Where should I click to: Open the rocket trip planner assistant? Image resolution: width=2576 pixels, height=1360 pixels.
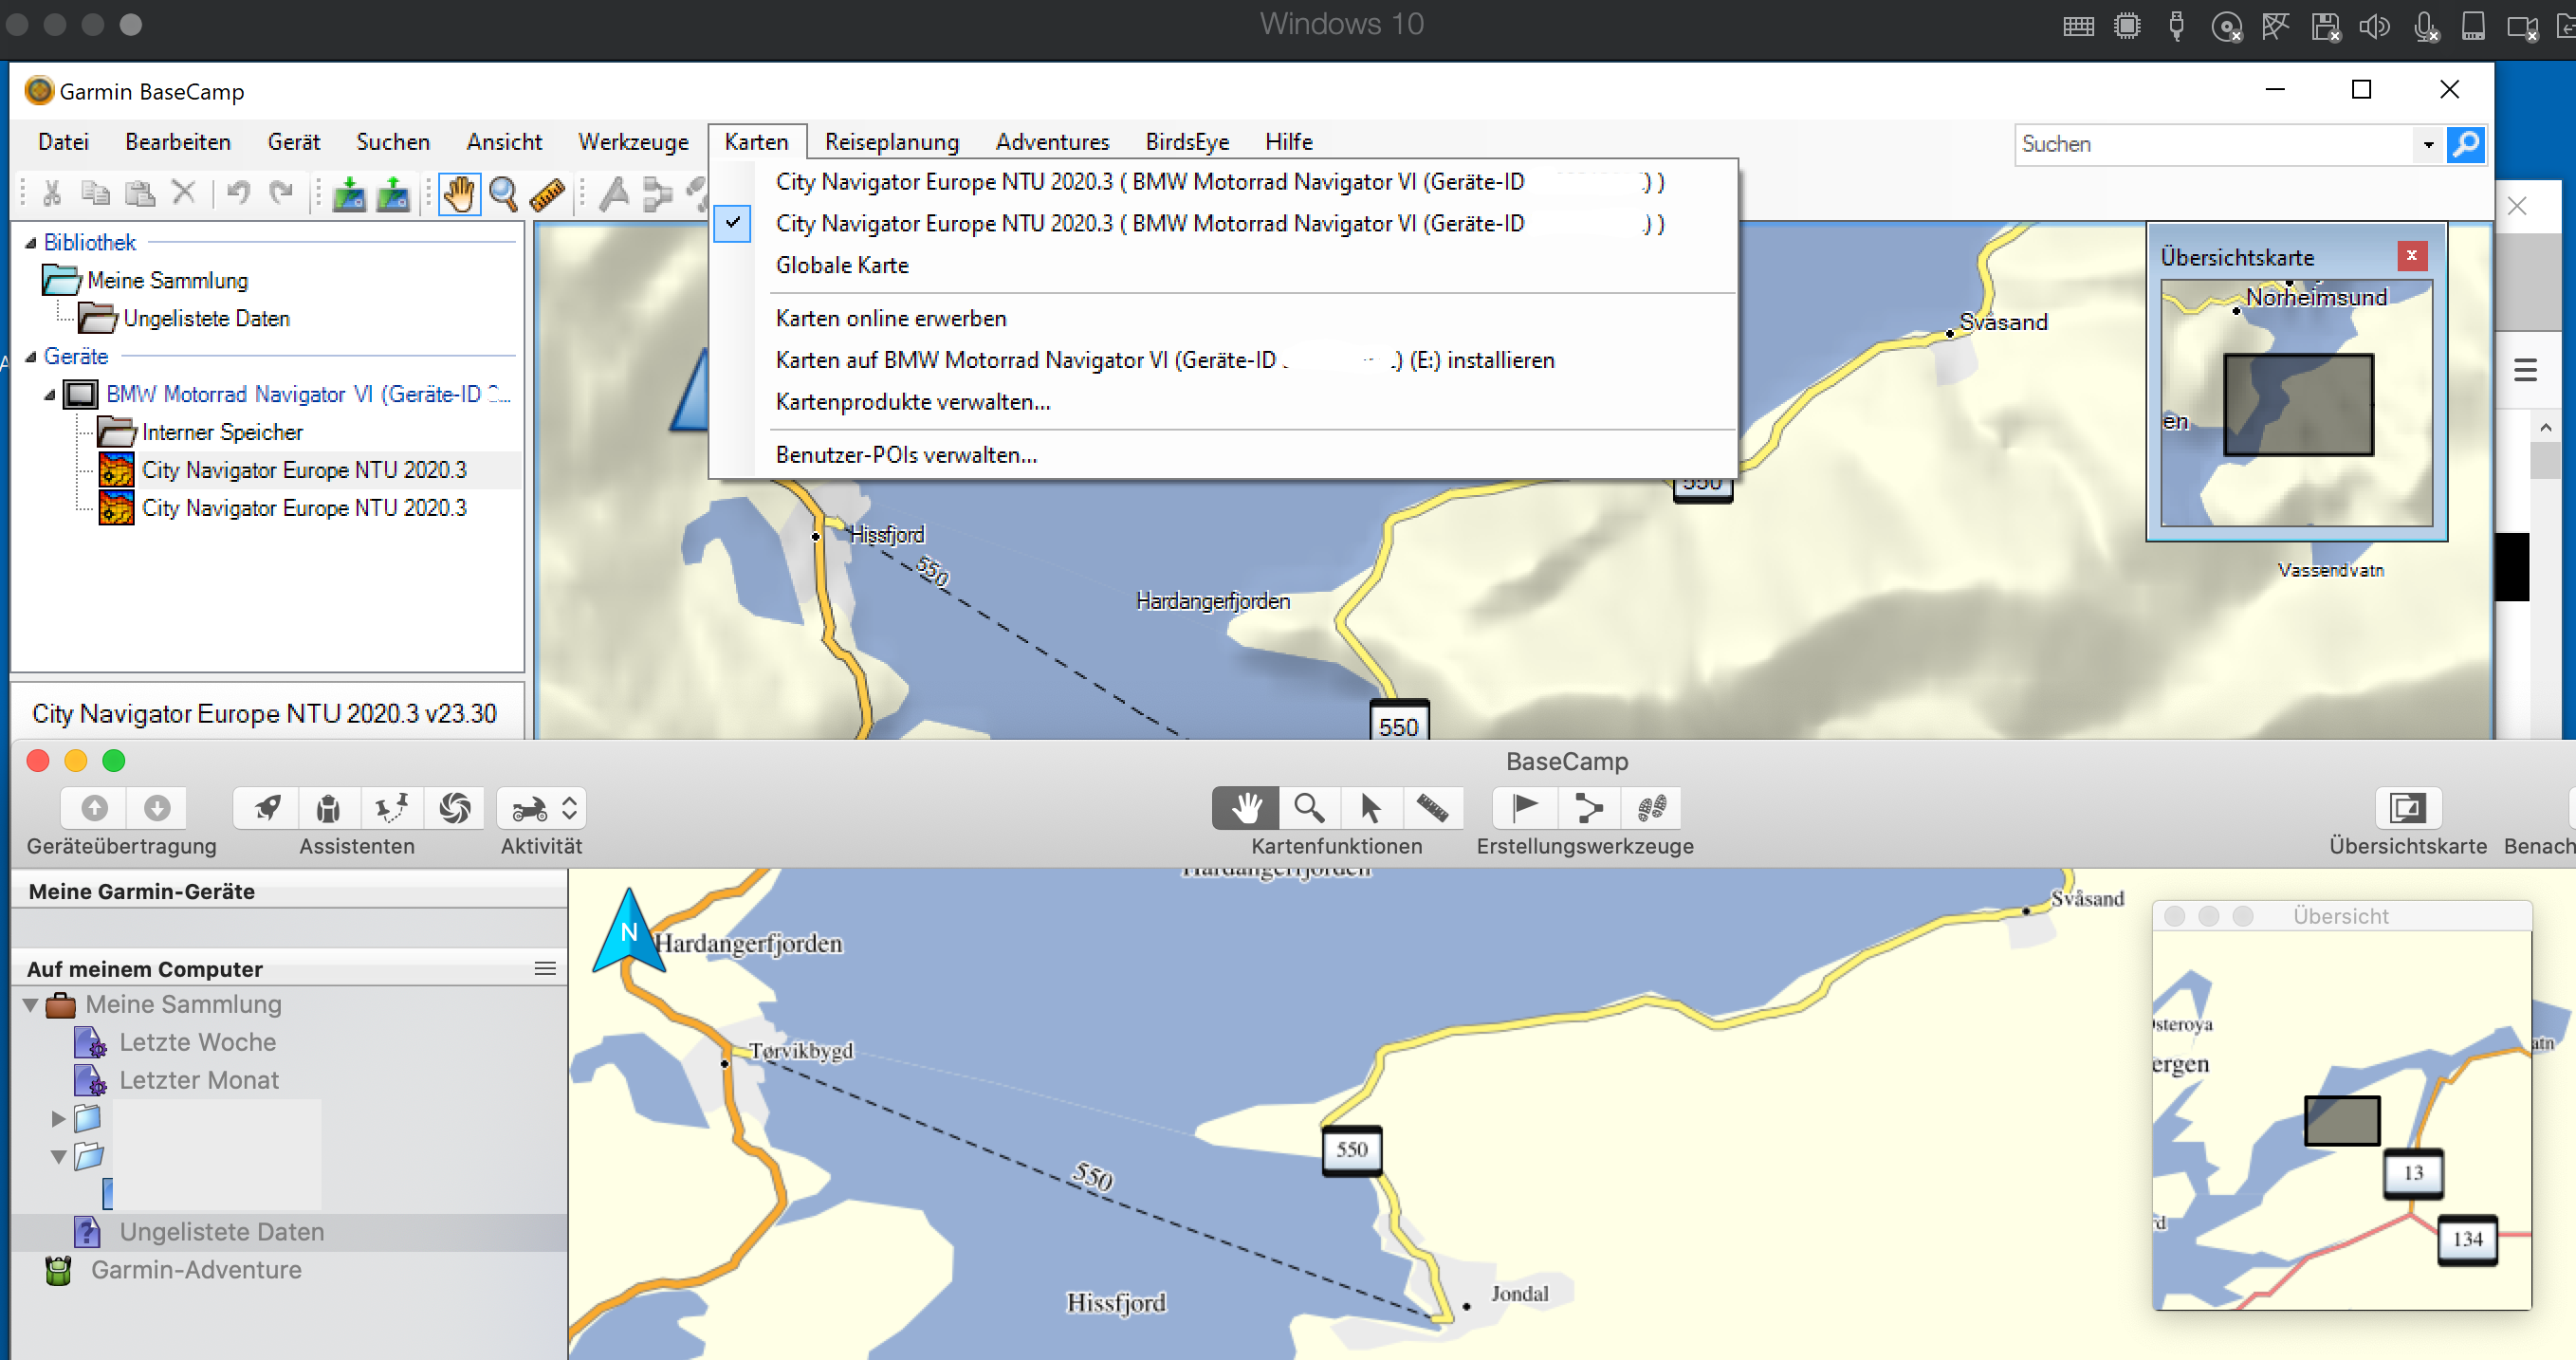click(x=266, y=807)
